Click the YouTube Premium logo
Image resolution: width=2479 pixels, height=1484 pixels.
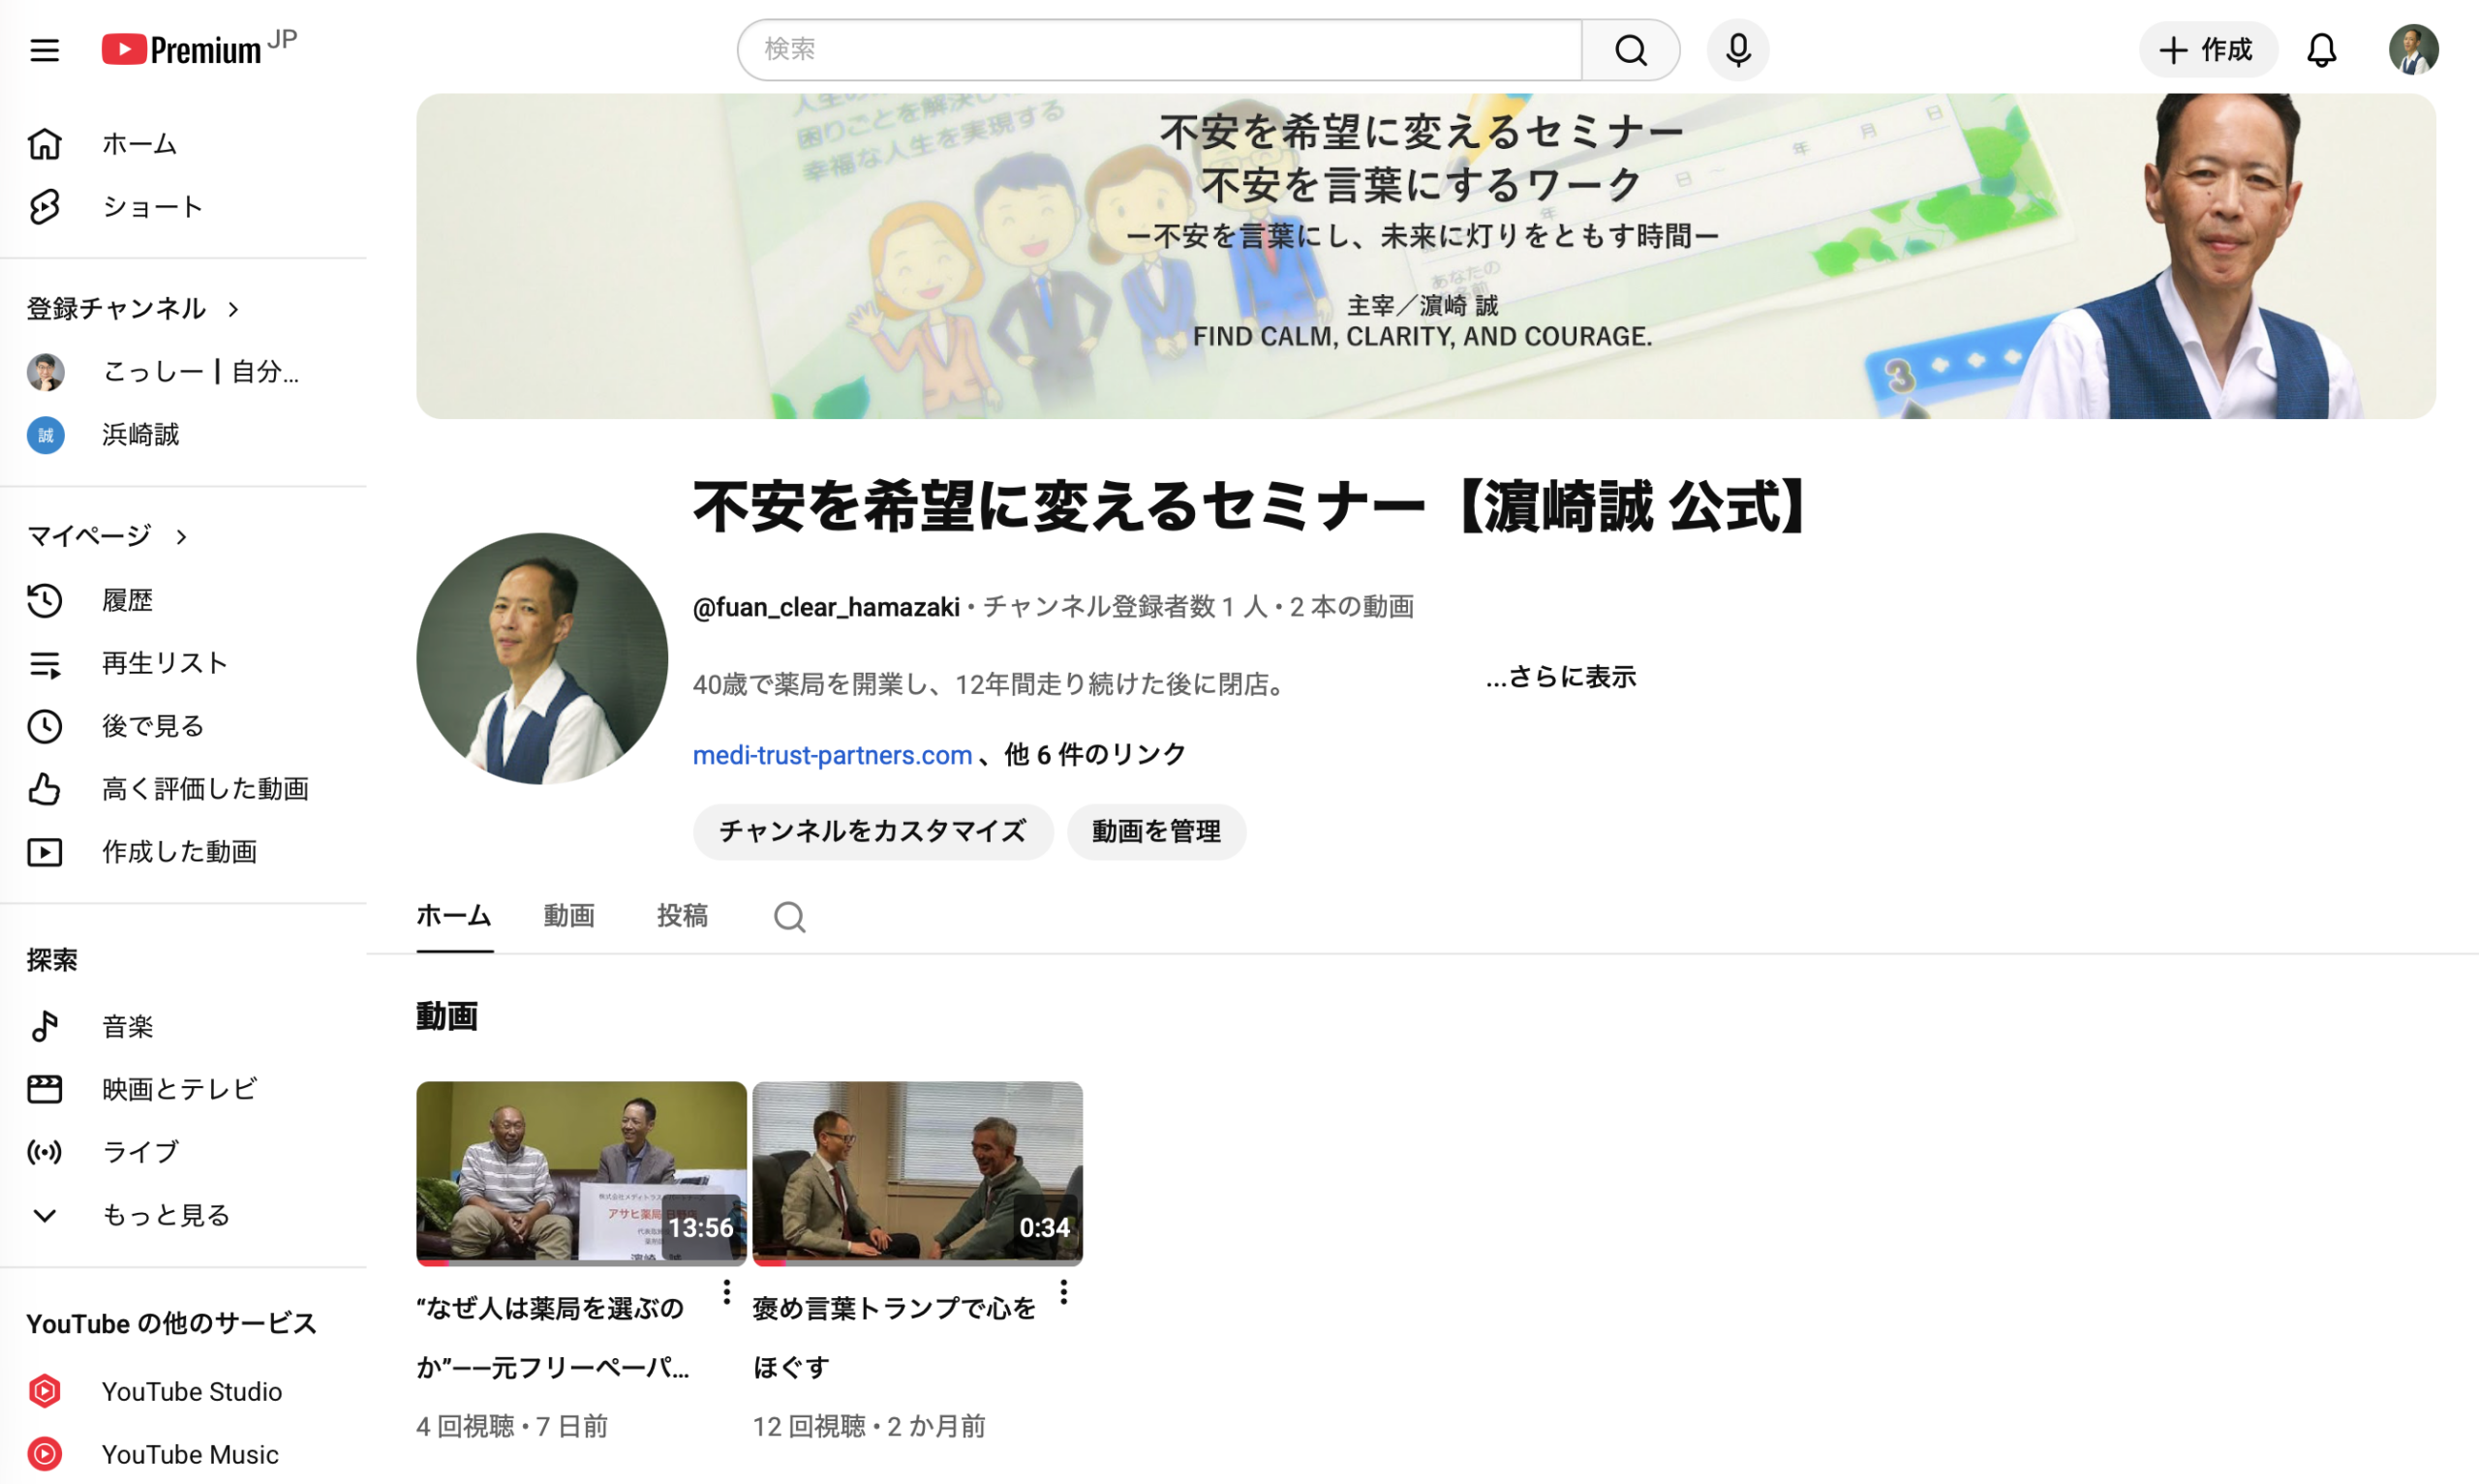point(183,47)
